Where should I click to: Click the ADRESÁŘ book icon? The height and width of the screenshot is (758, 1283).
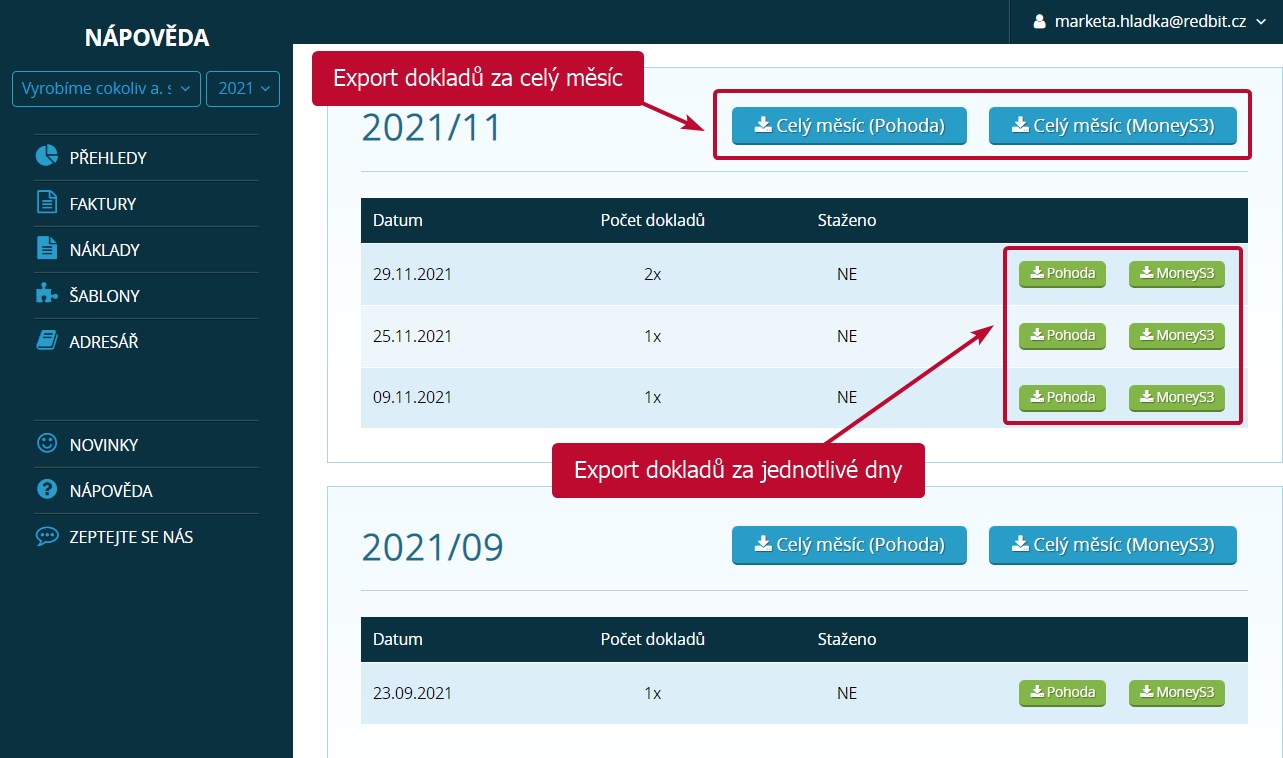click(x=46, y=341)
